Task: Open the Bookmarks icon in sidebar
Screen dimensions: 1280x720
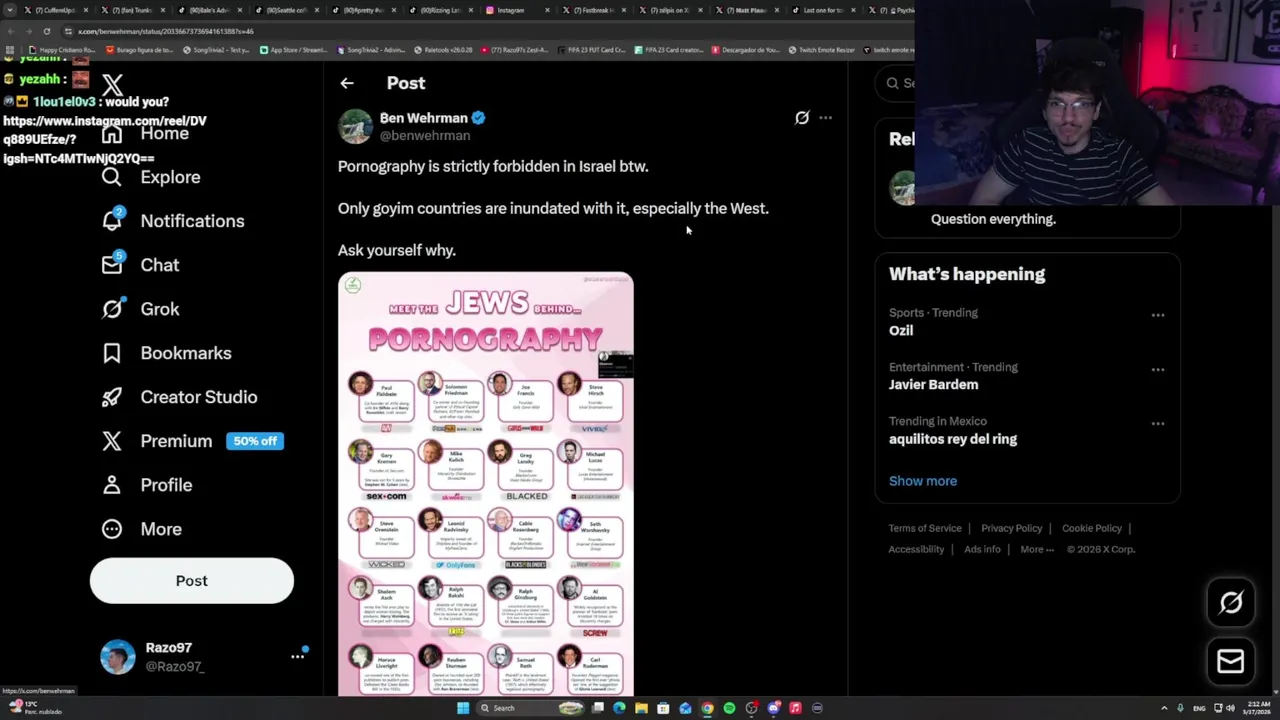Action: tap(112, 353)
